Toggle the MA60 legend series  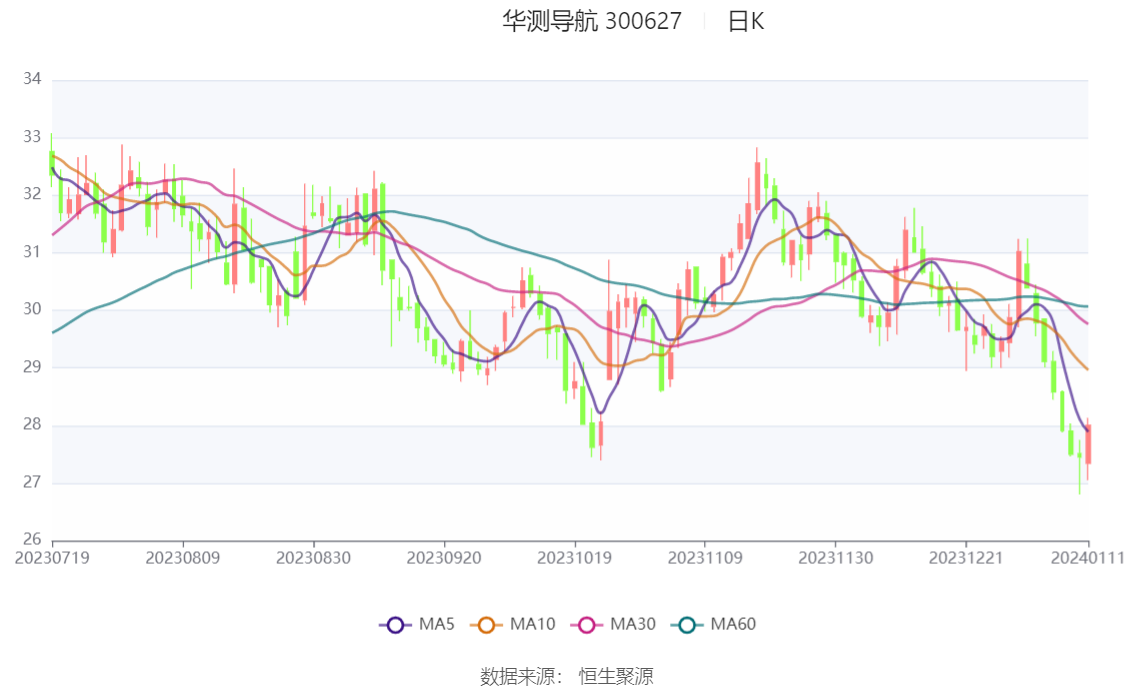click(x=714, y=625)
